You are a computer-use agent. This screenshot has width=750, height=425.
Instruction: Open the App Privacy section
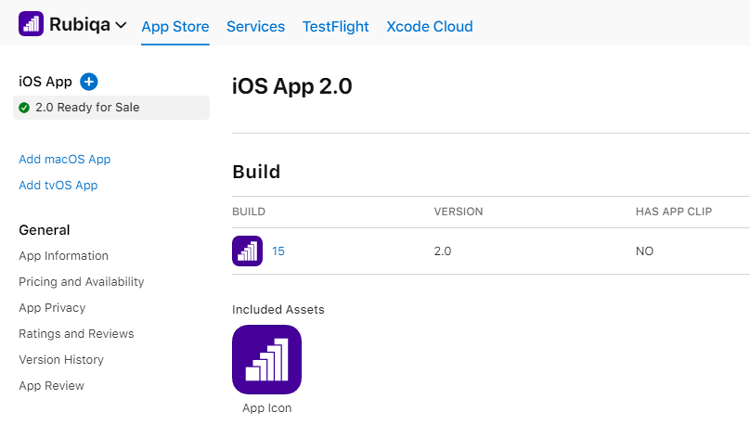pyautogui.click(x=52, y=307)
